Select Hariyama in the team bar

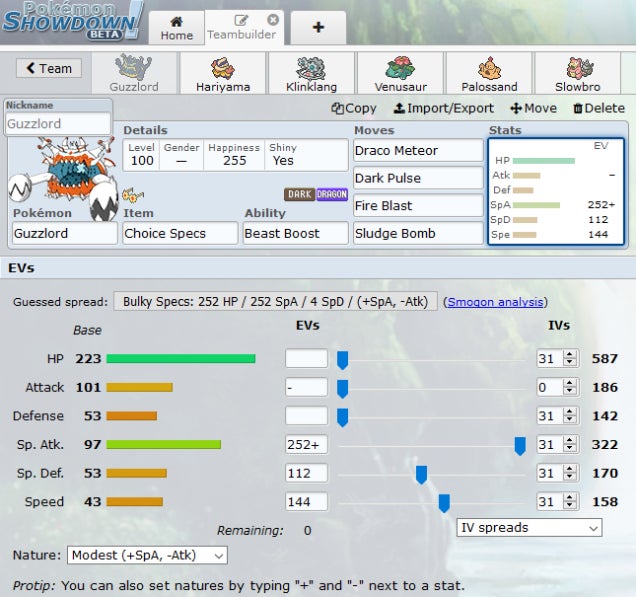point(222,74)
